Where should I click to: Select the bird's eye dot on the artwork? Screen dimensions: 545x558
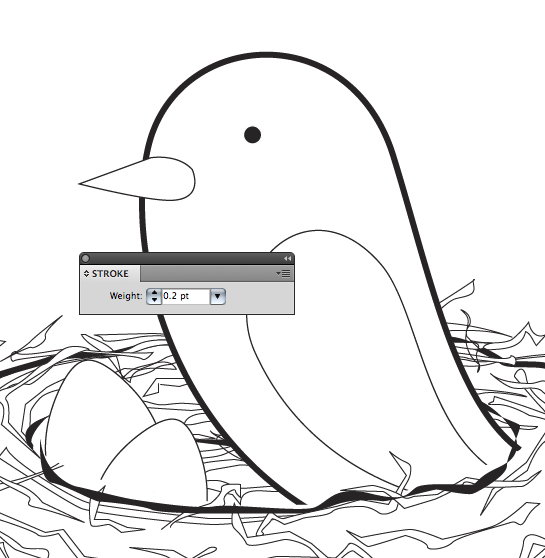click(x=252, y=135)
